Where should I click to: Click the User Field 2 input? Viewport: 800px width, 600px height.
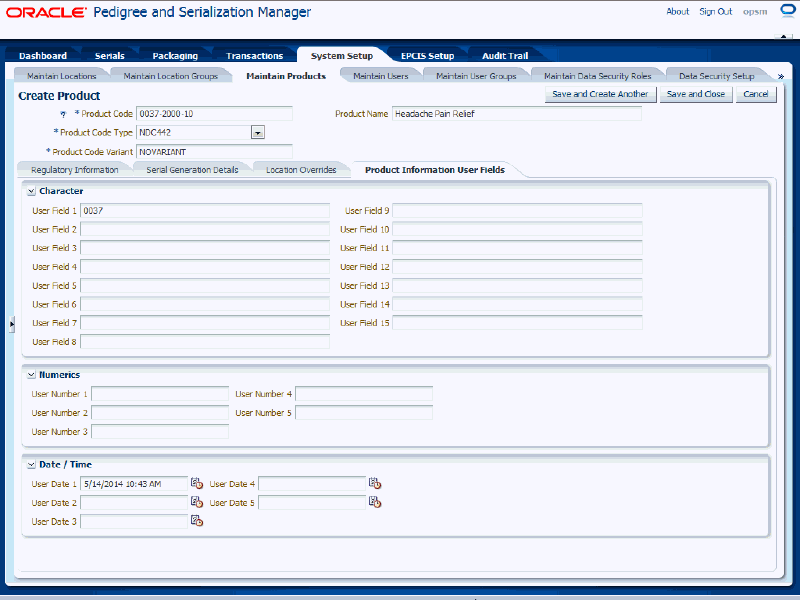pos(205,230)
